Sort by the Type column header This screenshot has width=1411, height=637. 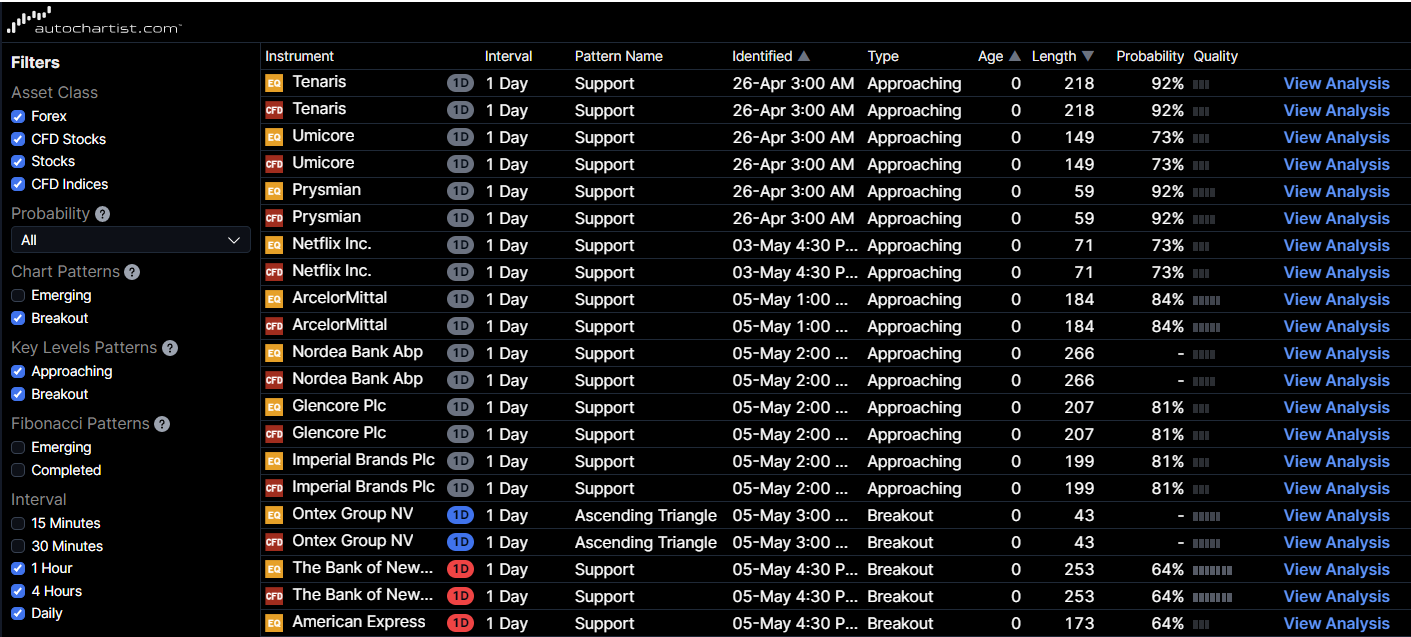(883, 56)
